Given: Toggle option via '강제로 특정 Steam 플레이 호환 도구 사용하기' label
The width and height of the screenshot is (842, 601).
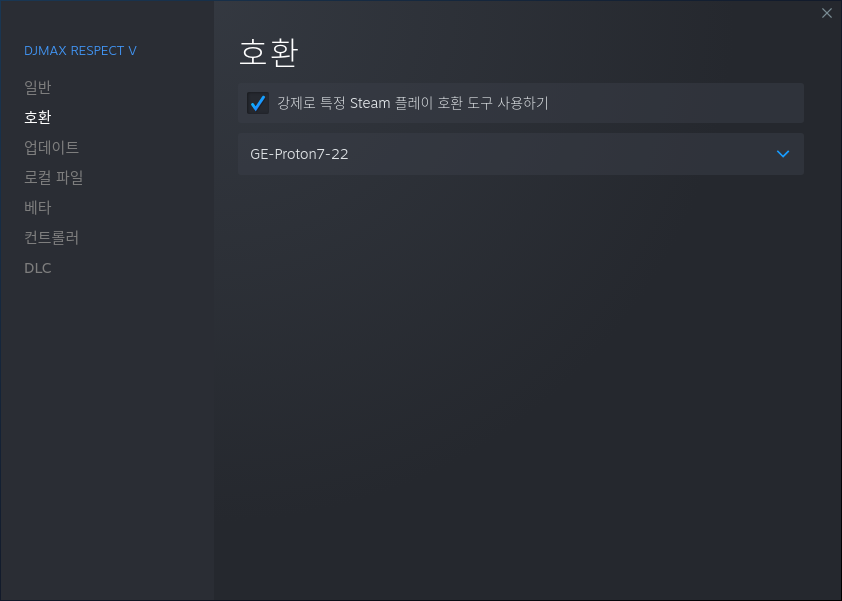Looking at the screenshot, I should click(x=412, y=103).
